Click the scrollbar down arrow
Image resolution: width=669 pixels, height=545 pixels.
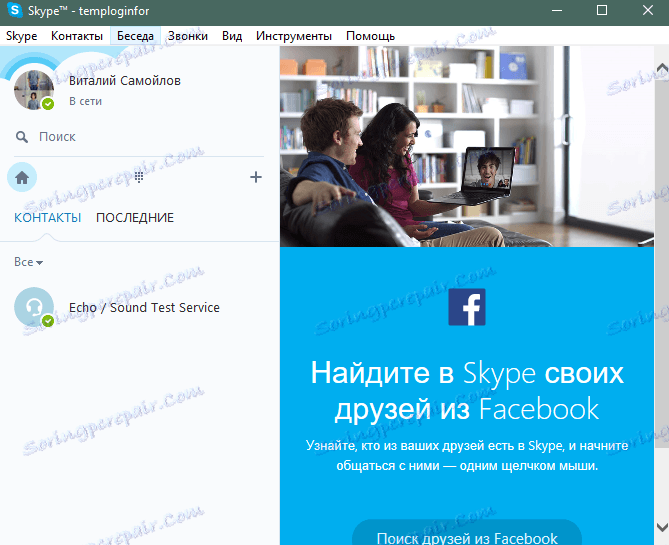662,527
